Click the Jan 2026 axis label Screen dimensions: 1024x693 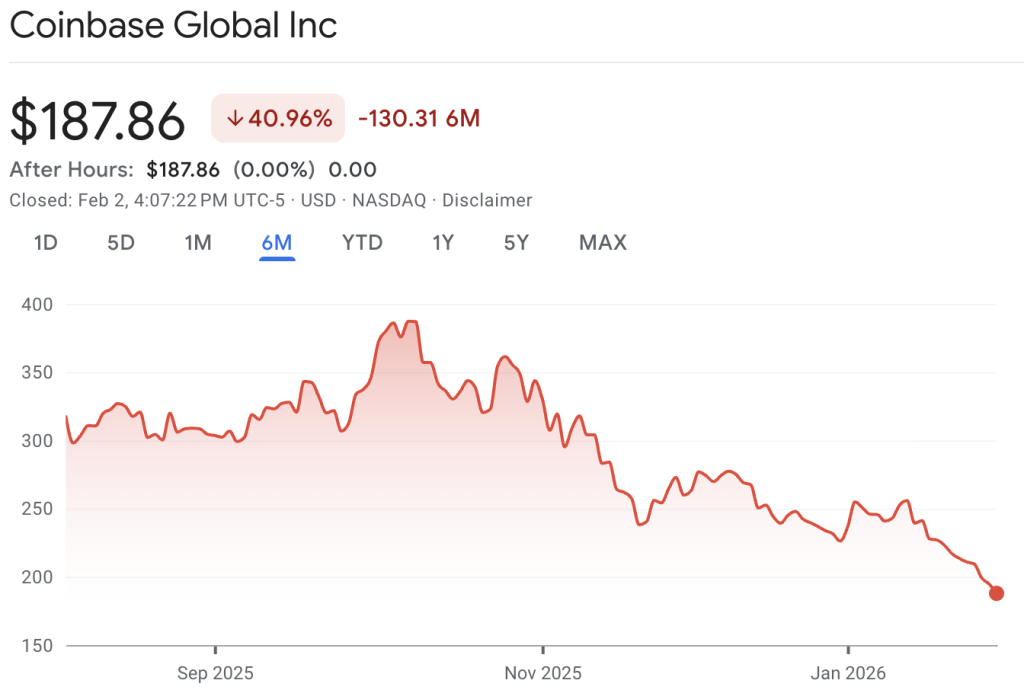[848, 673]
